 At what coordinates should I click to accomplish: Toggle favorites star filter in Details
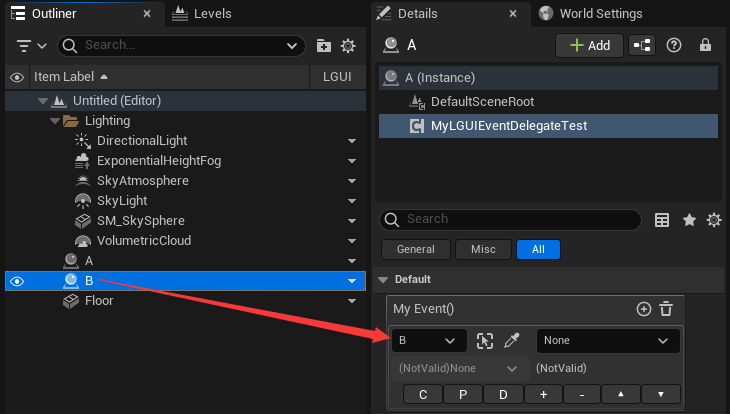[x=688, y=220]
